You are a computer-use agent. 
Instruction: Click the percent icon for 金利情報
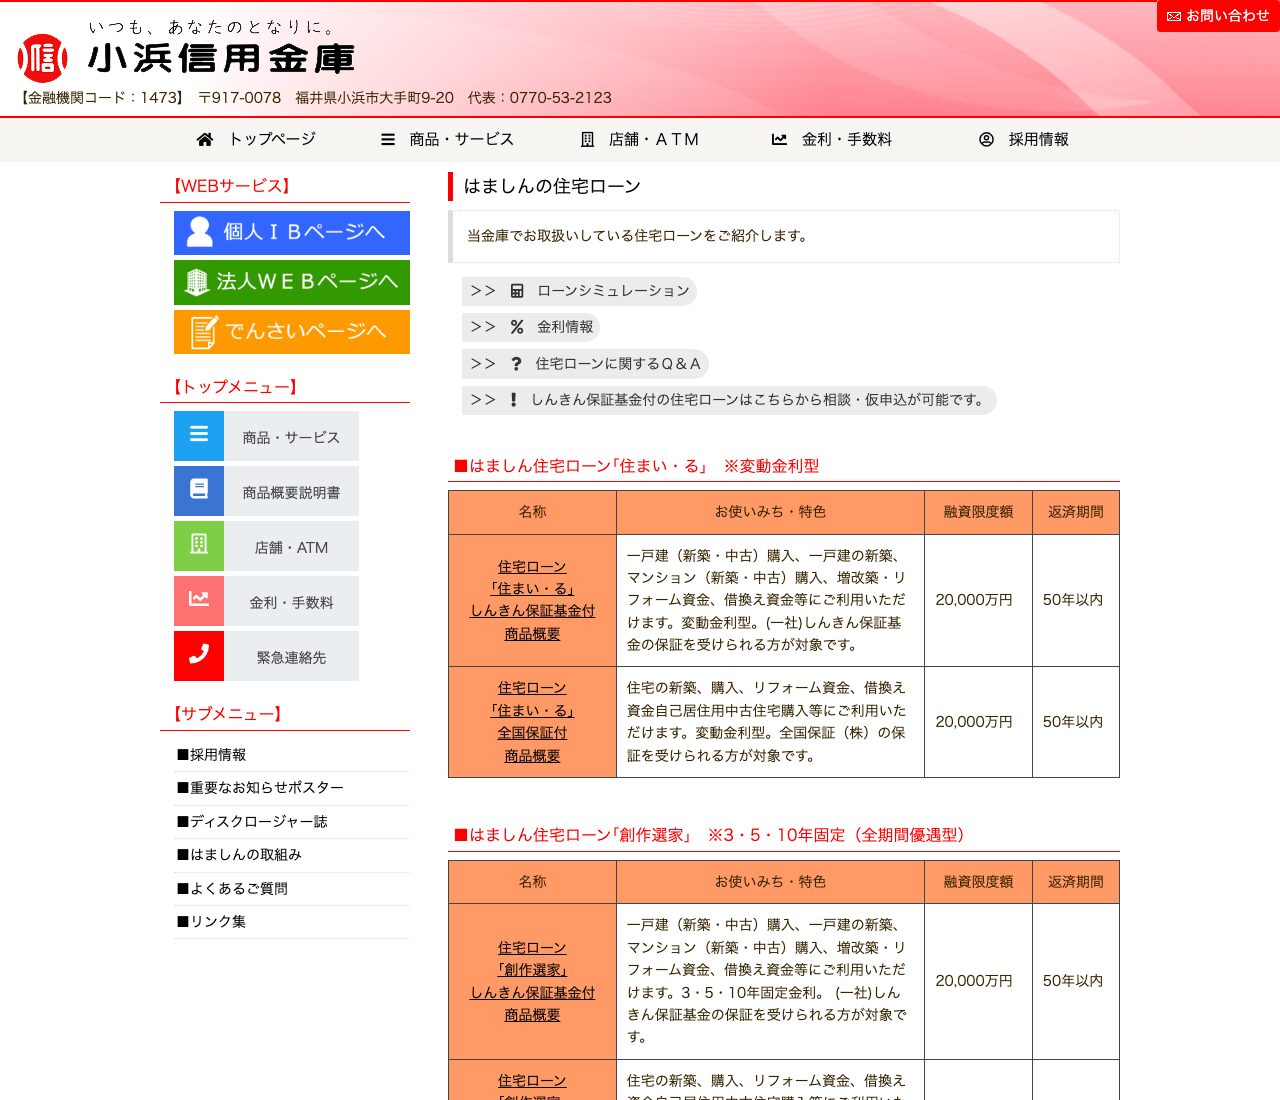coord(517,327)
